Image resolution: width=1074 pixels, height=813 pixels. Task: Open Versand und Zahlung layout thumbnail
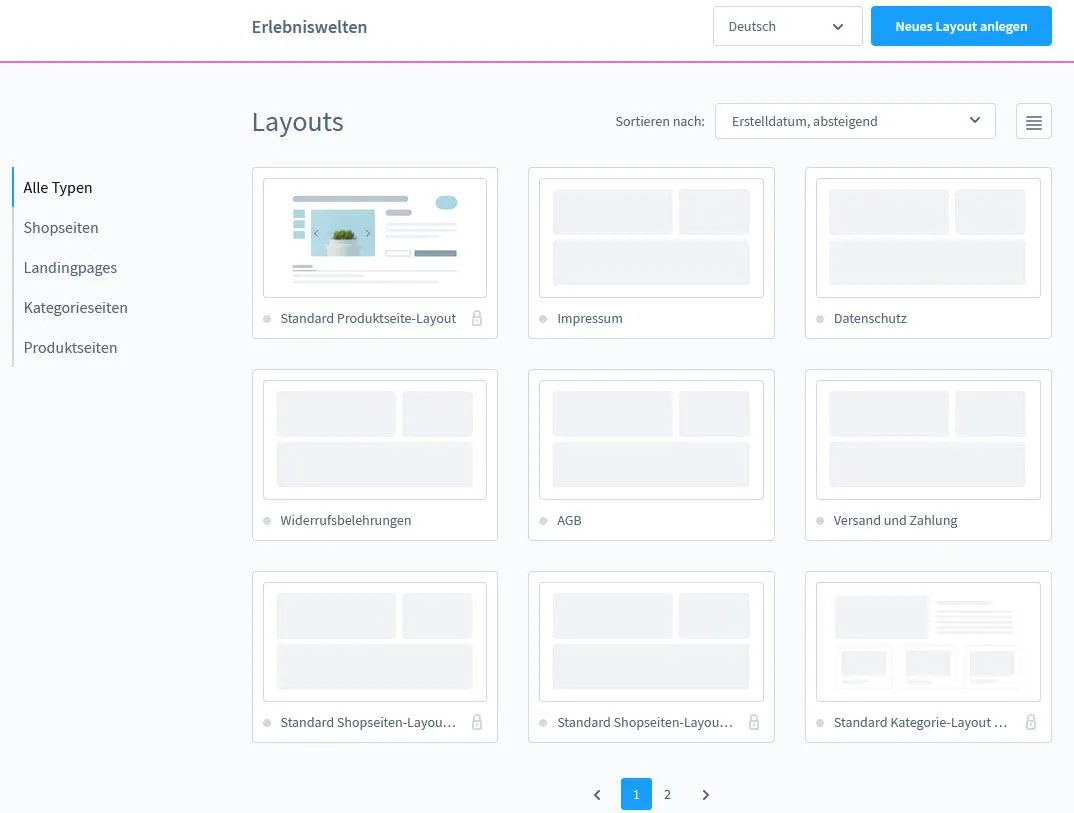[928, 440]
